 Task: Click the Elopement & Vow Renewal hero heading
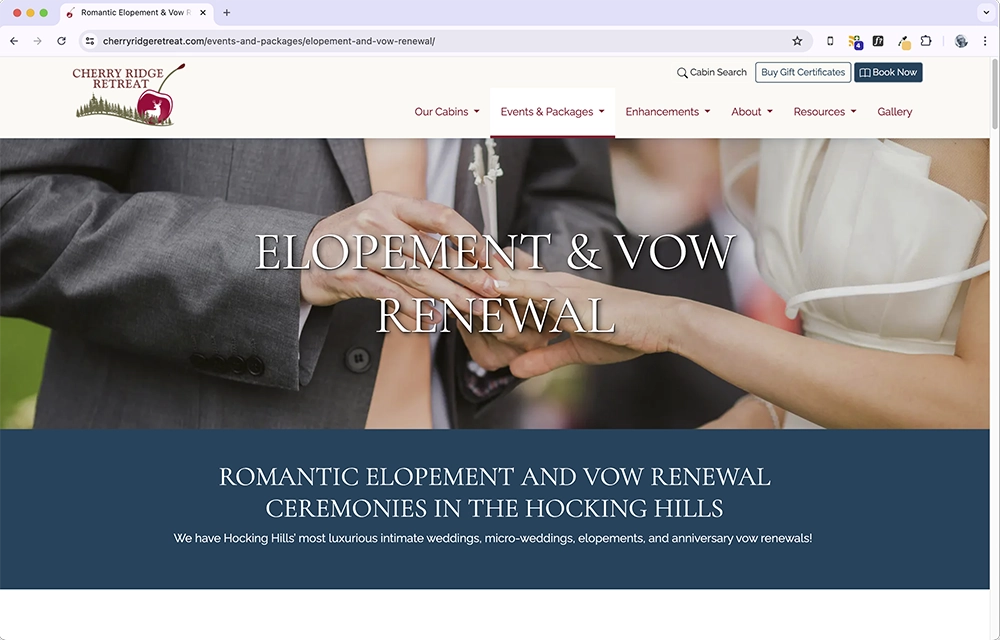[x=495, y=283]
